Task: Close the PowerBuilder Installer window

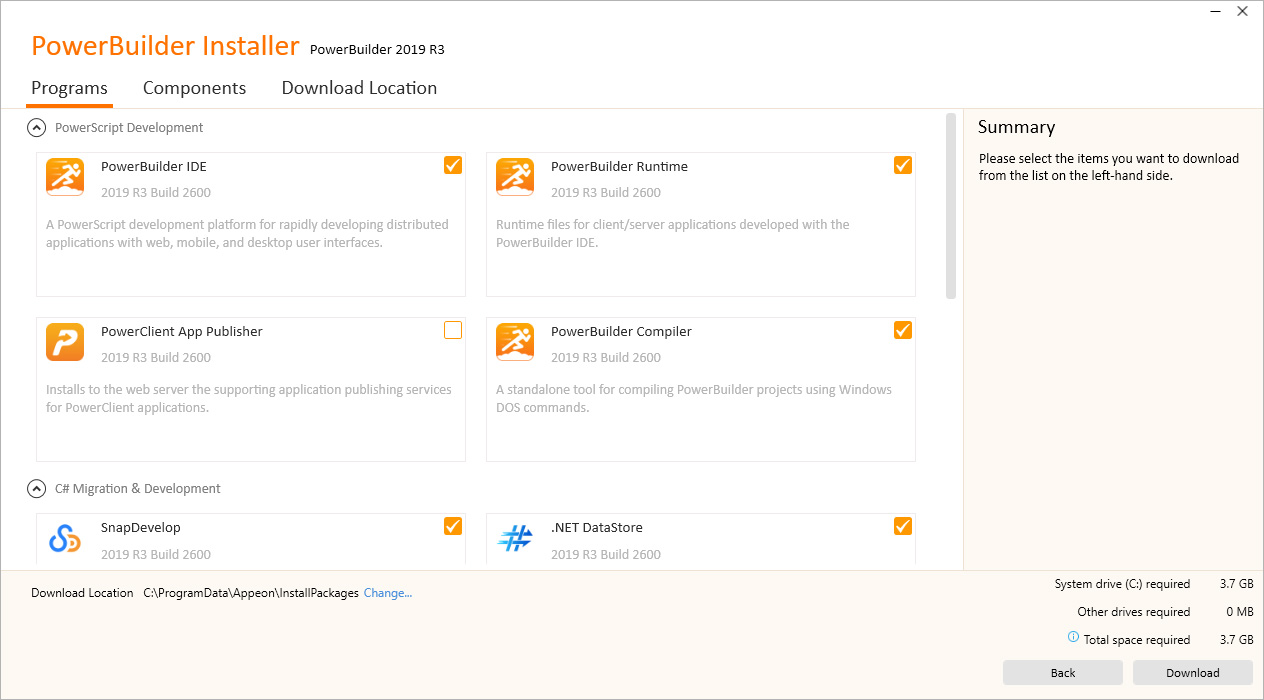Action: (x=1242, y=12)
